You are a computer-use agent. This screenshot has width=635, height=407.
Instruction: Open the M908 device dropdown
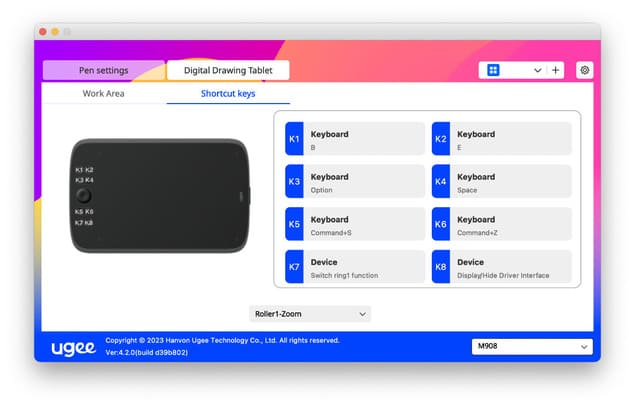point(532,346)
